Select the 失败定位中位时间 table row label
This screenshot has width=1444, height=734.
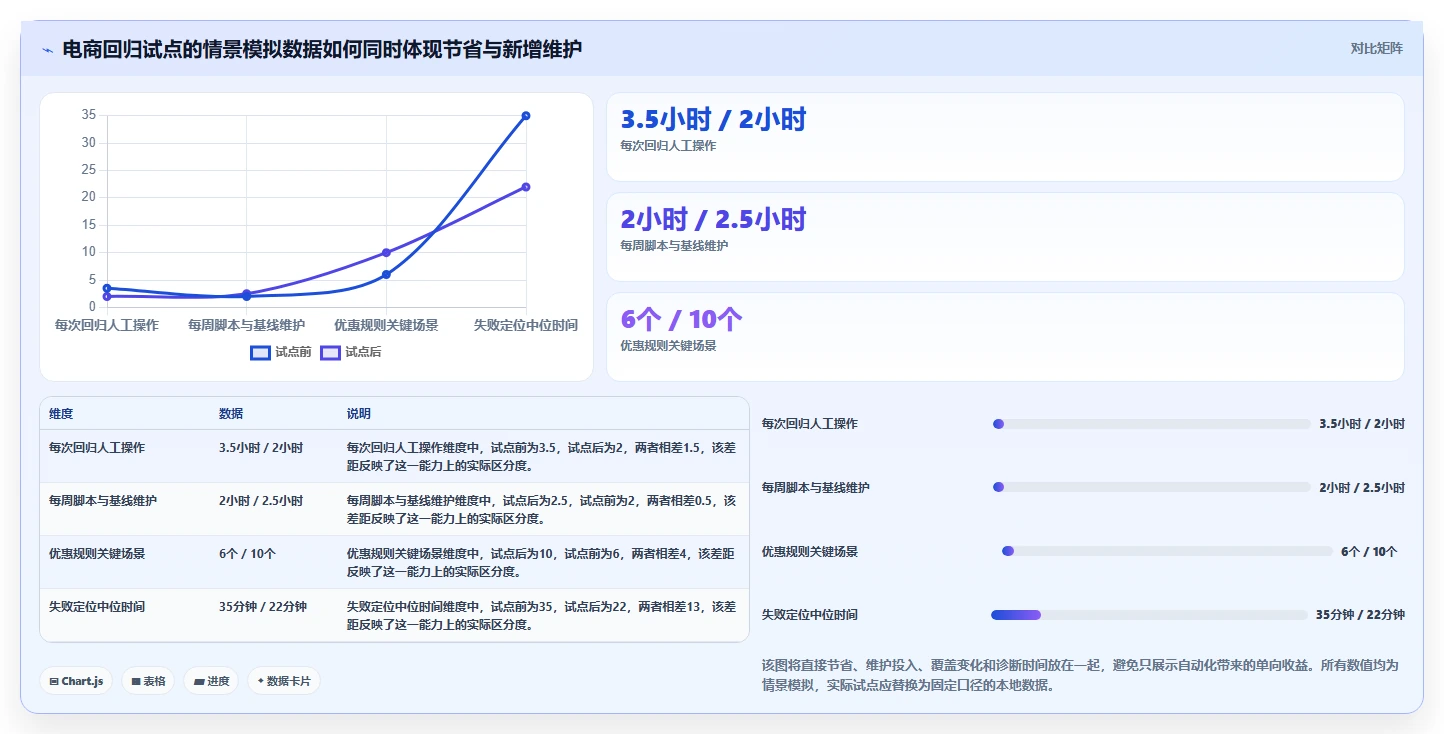click(x=97, y=607)
